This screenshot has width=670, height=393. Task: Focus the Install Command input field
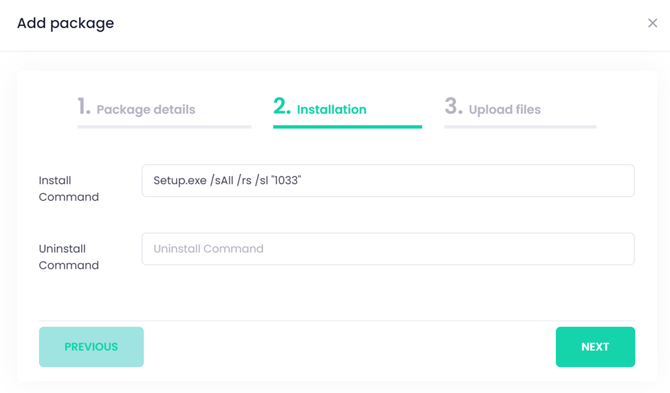[x=388, y=180]
